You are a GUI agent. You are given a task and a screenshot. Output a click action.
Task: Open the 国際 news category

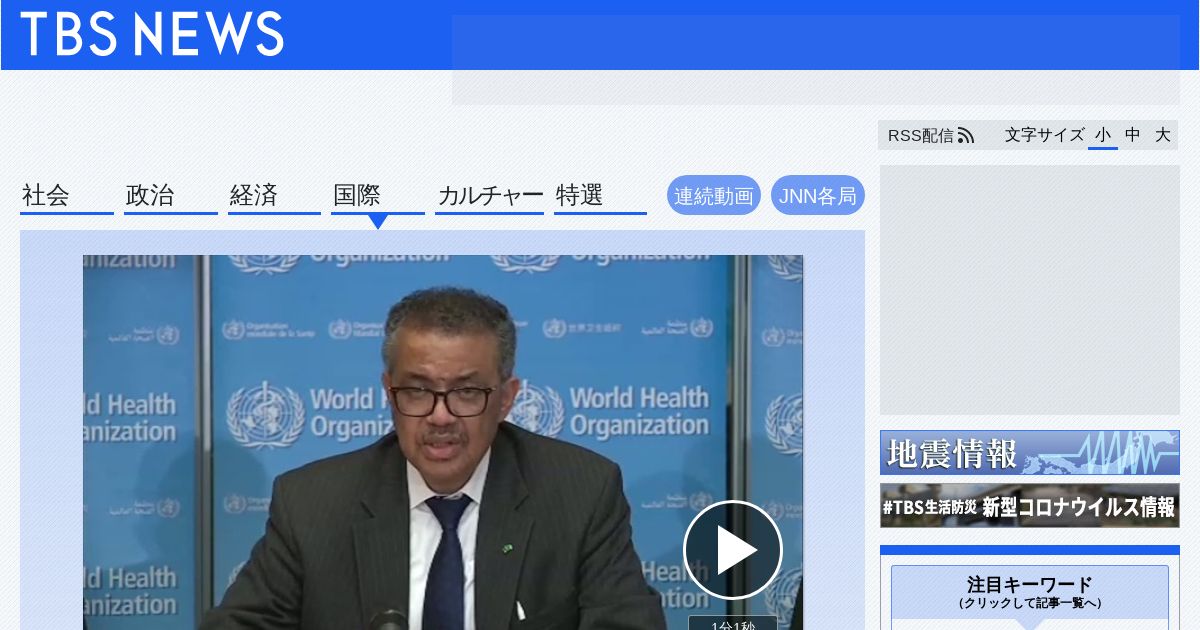click(x=378, y=196)
